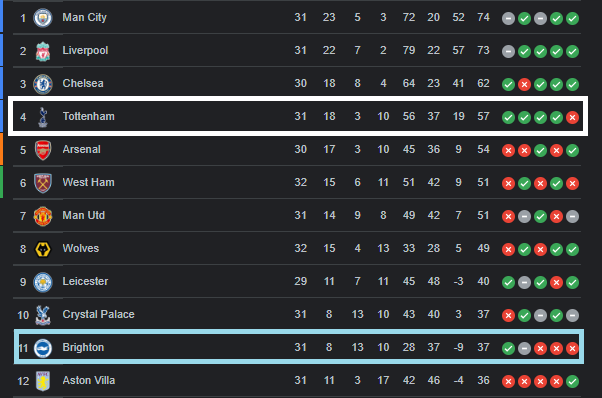Click Brighton's green win form indicator
Screen dimensions: 602x398
click(508, 348)
